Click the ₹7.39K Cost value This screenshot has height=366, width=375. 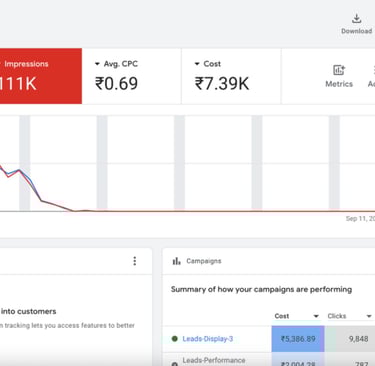click(222, 83)
